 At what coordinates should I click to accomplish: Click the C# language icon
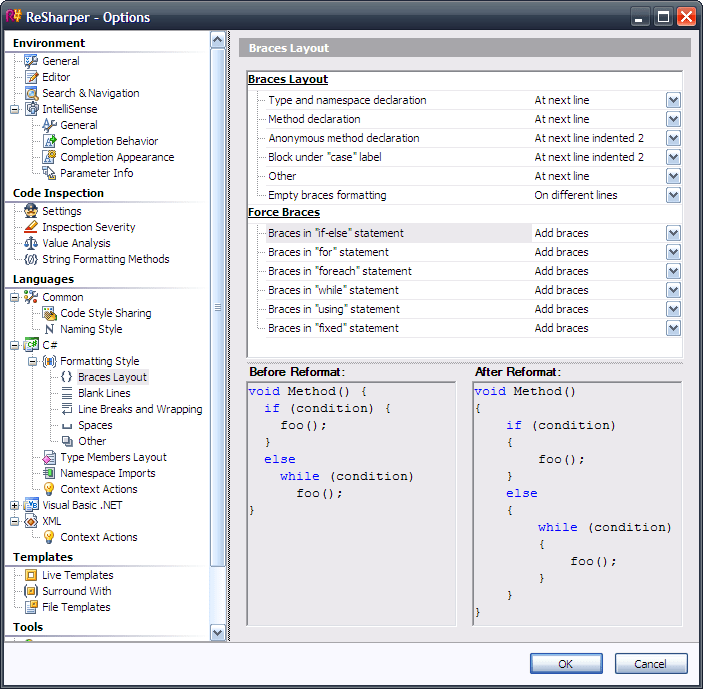click(x=31, y=345)
